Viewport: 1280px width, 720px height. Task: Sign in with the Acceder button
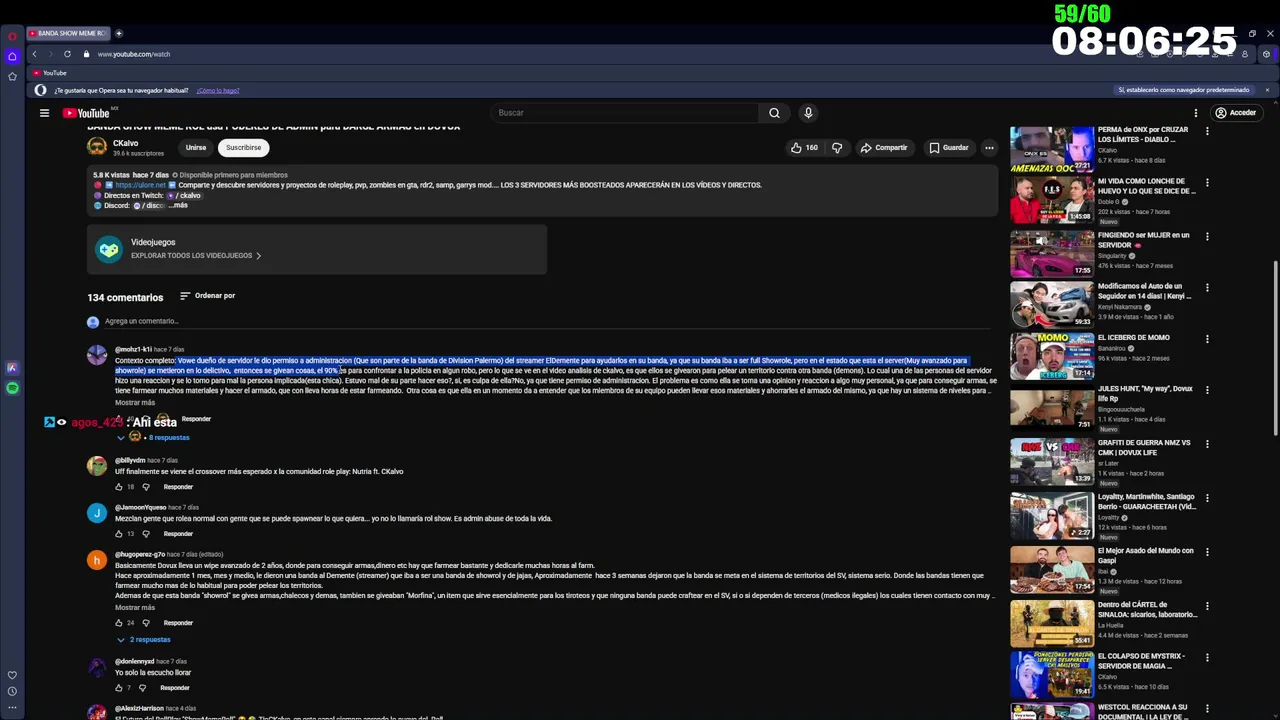click(1235, 113)
